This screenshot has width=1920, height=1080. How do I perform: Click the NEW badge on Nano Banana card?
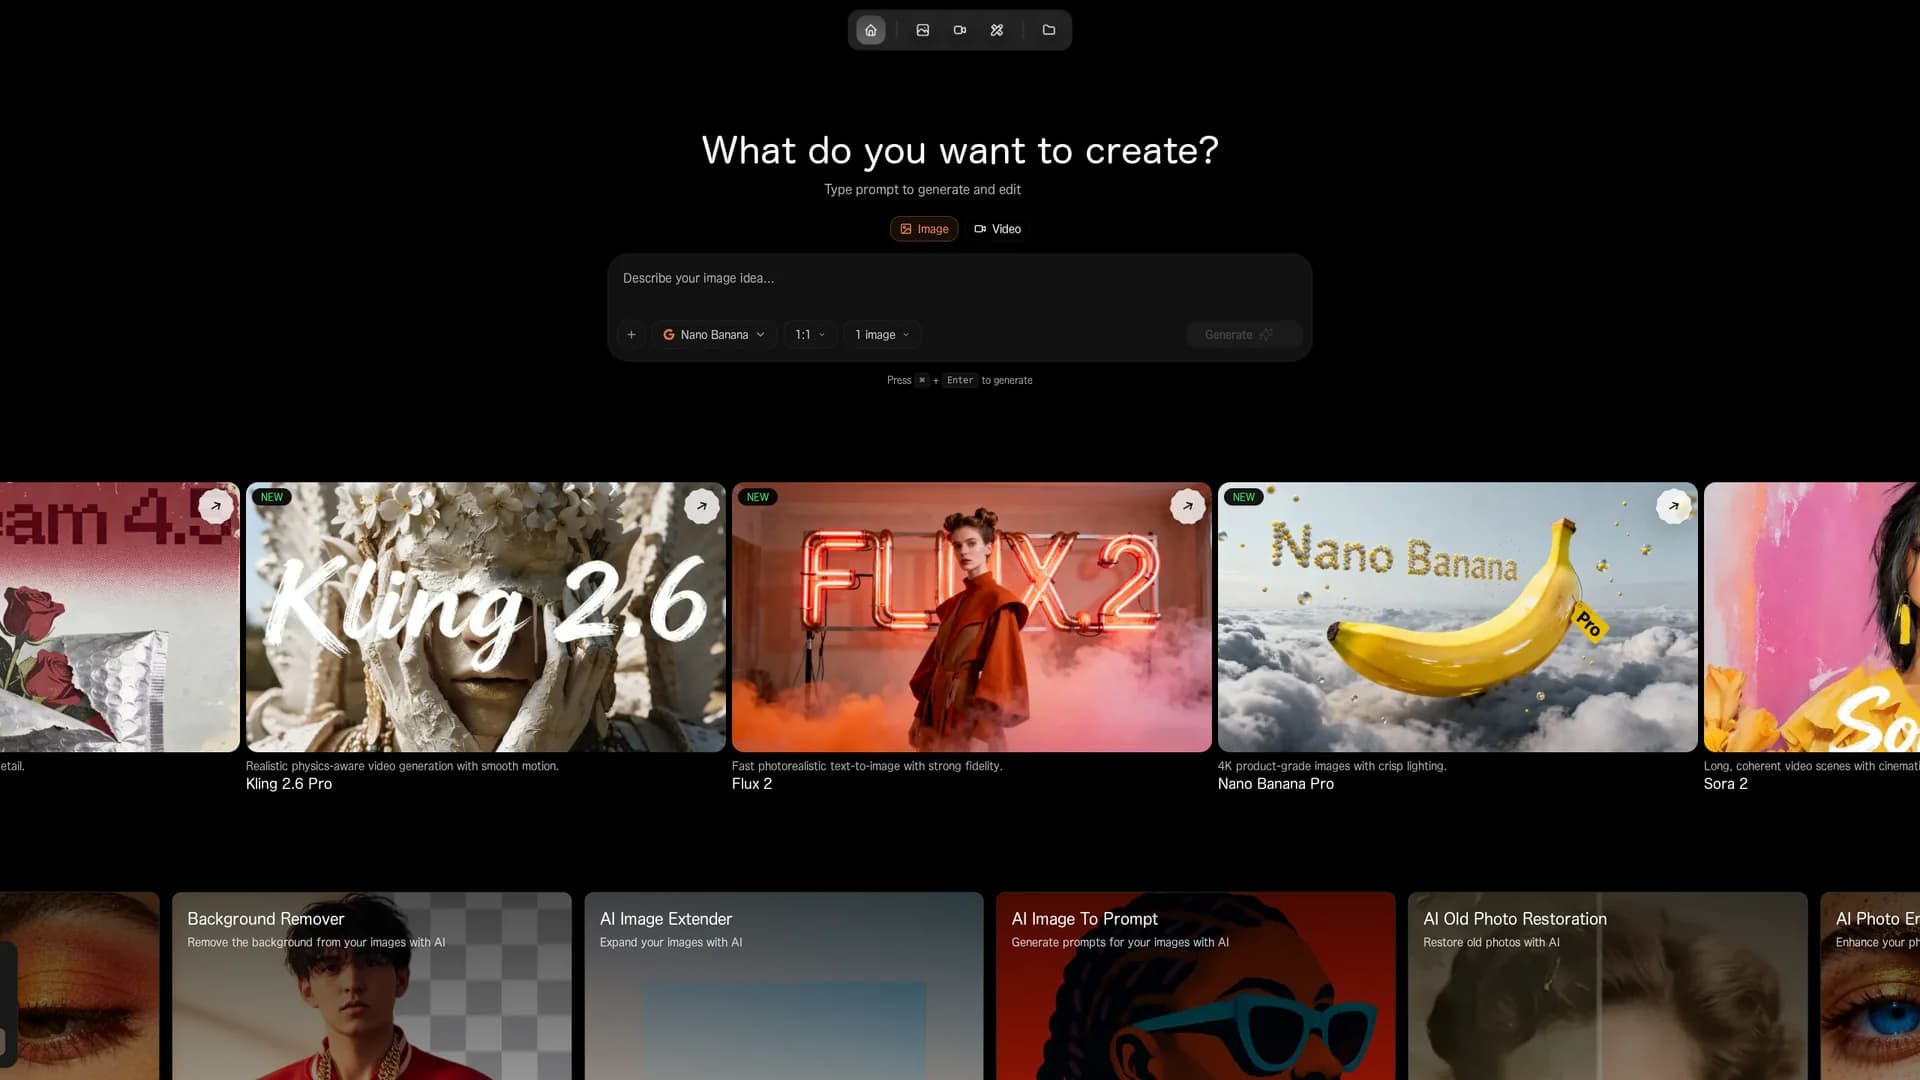(x=1244, y=497)
